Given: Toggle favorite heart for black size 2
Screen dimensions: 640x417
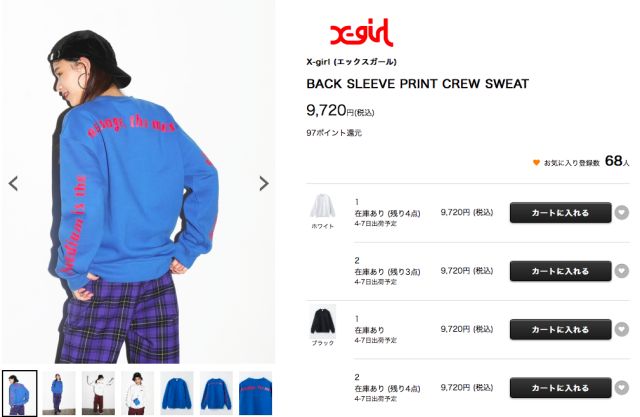Looking at the screenshot, I should (622, 388).
